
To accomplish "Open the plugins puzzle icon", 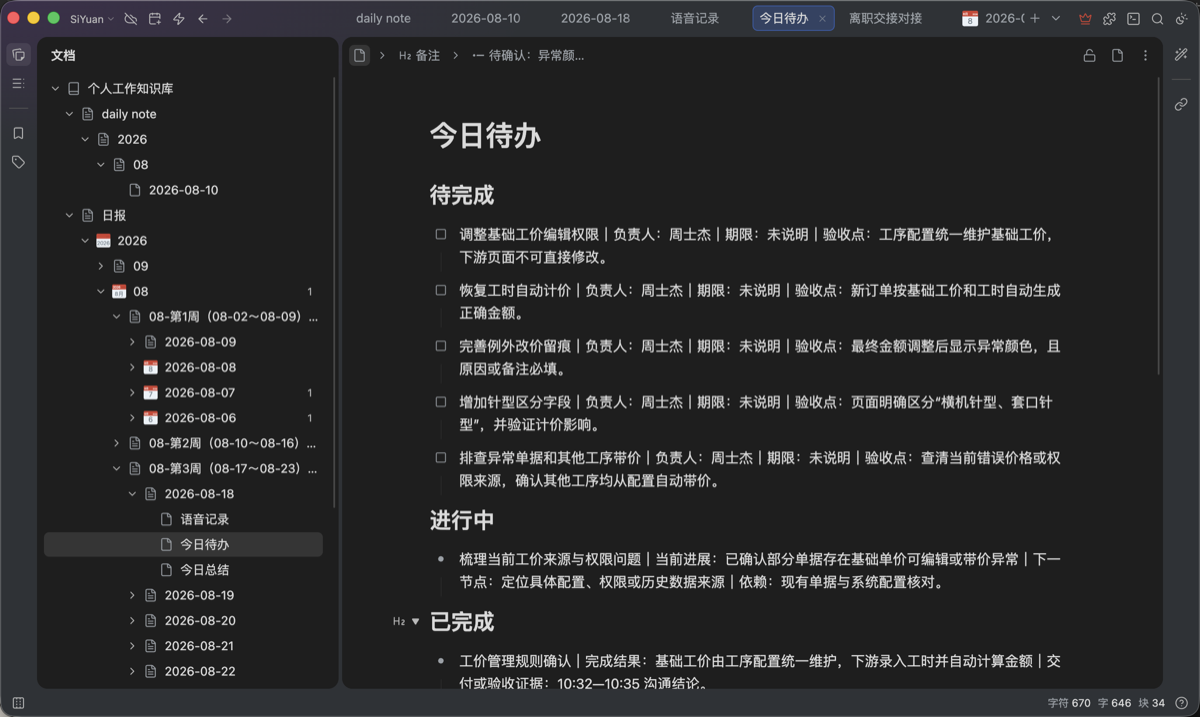I will [1110, 19].
